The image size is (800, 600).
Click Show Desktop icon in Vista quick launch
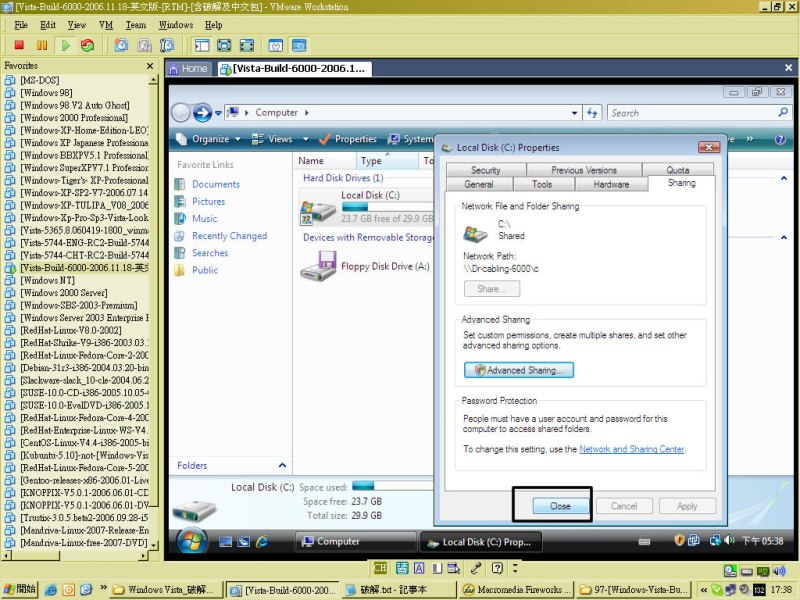coord(225,542)
